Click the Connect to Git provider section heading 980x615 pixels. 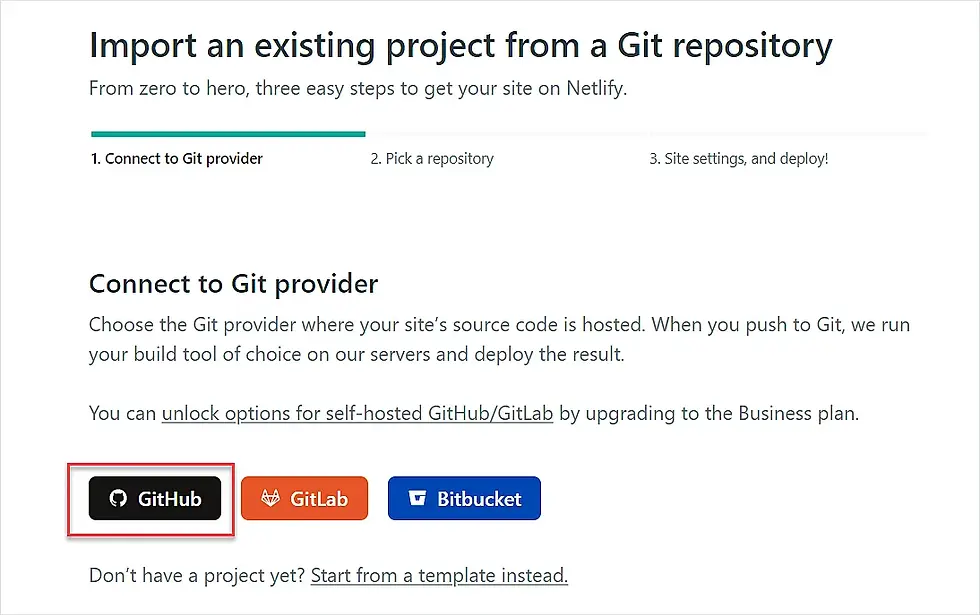click(233, 284)
